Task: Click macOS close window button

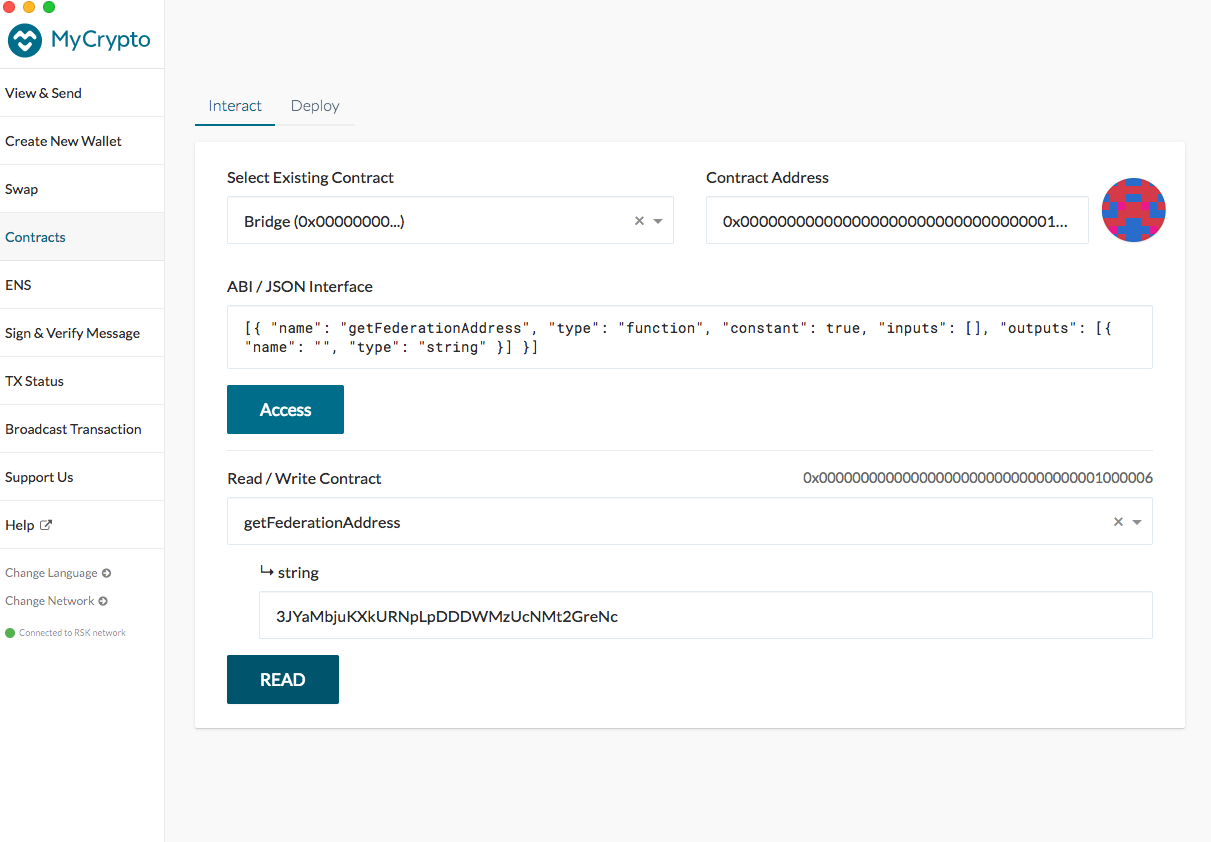Action: (9, 7)
